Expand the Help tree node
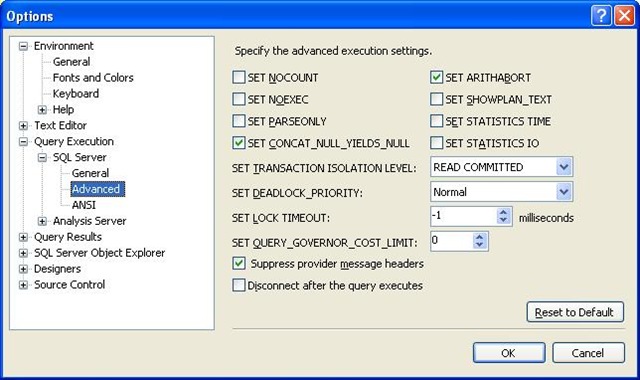 point(42,110)
